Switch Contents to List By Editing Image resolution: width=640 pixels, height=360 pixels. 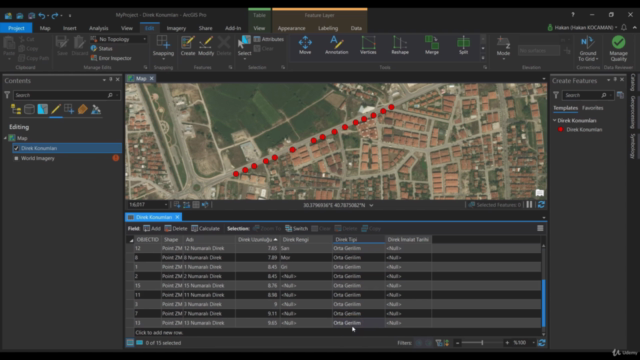(56, 109)
